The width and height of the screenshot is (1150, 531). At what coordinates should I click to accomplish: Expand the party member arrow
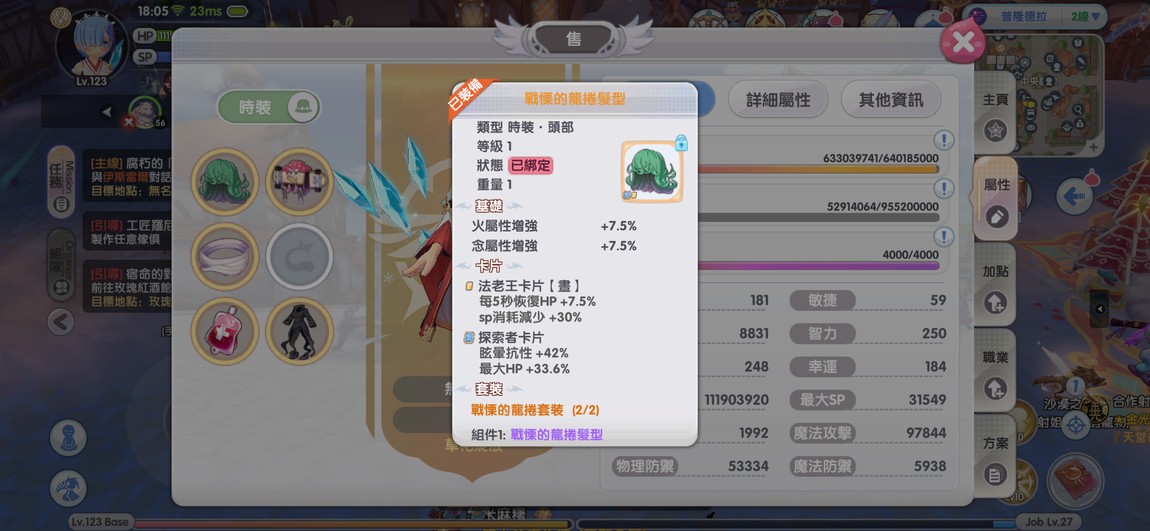(x=108, y=112)
